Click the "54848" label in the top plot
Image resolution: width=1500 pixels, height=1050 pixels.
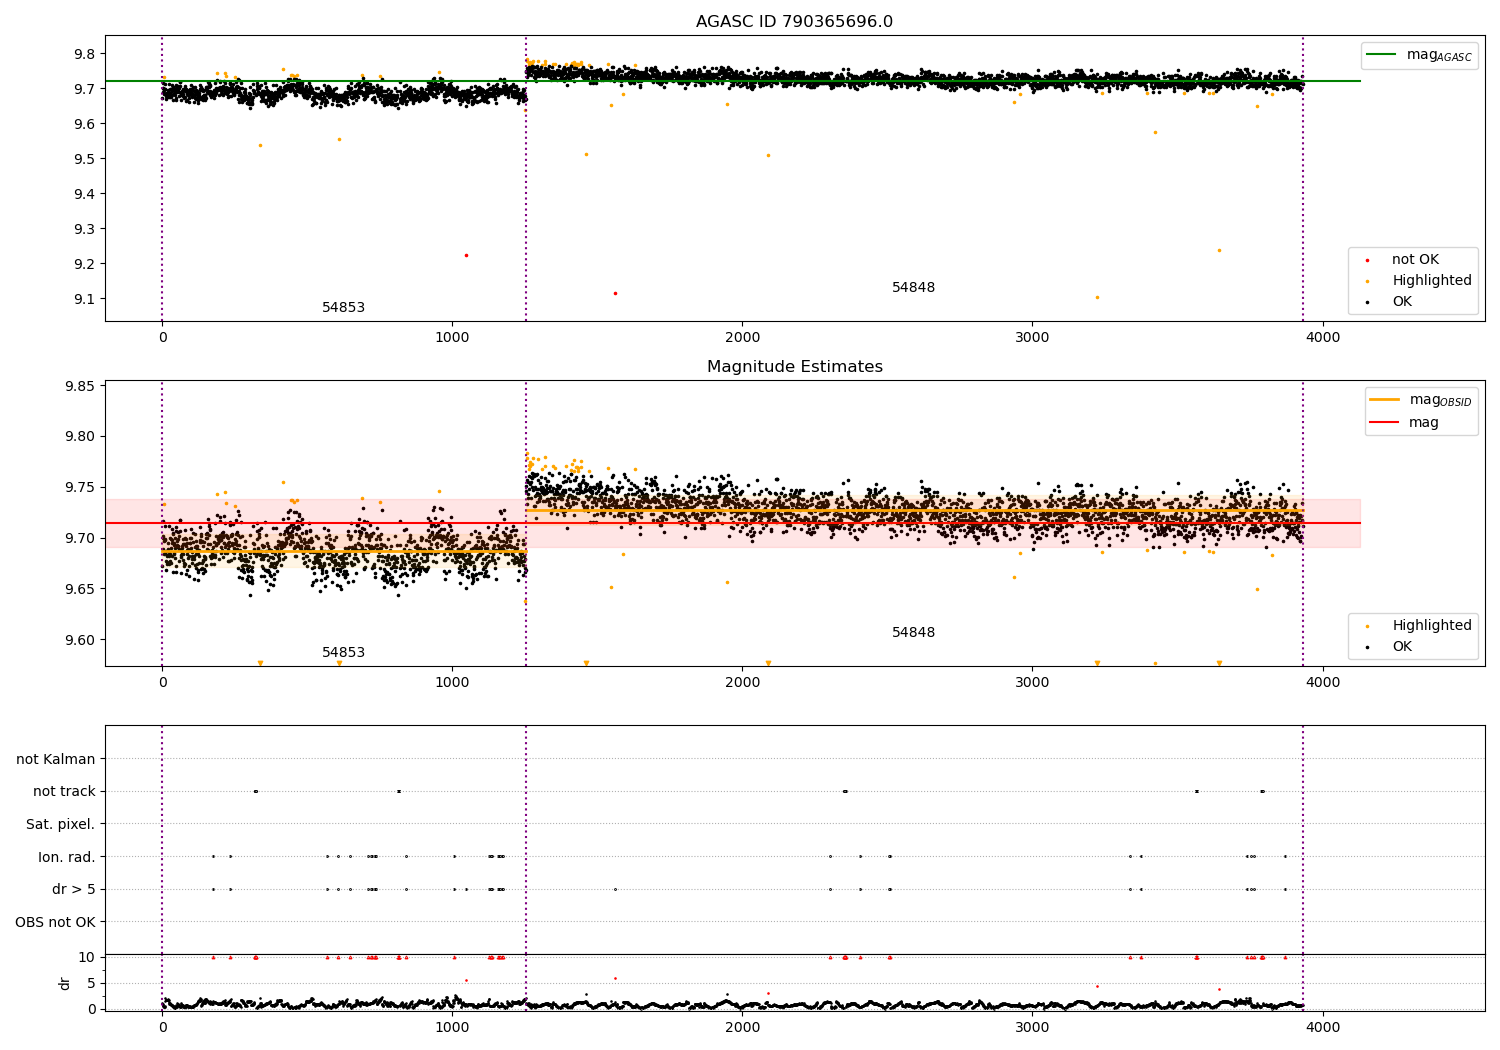913,288
